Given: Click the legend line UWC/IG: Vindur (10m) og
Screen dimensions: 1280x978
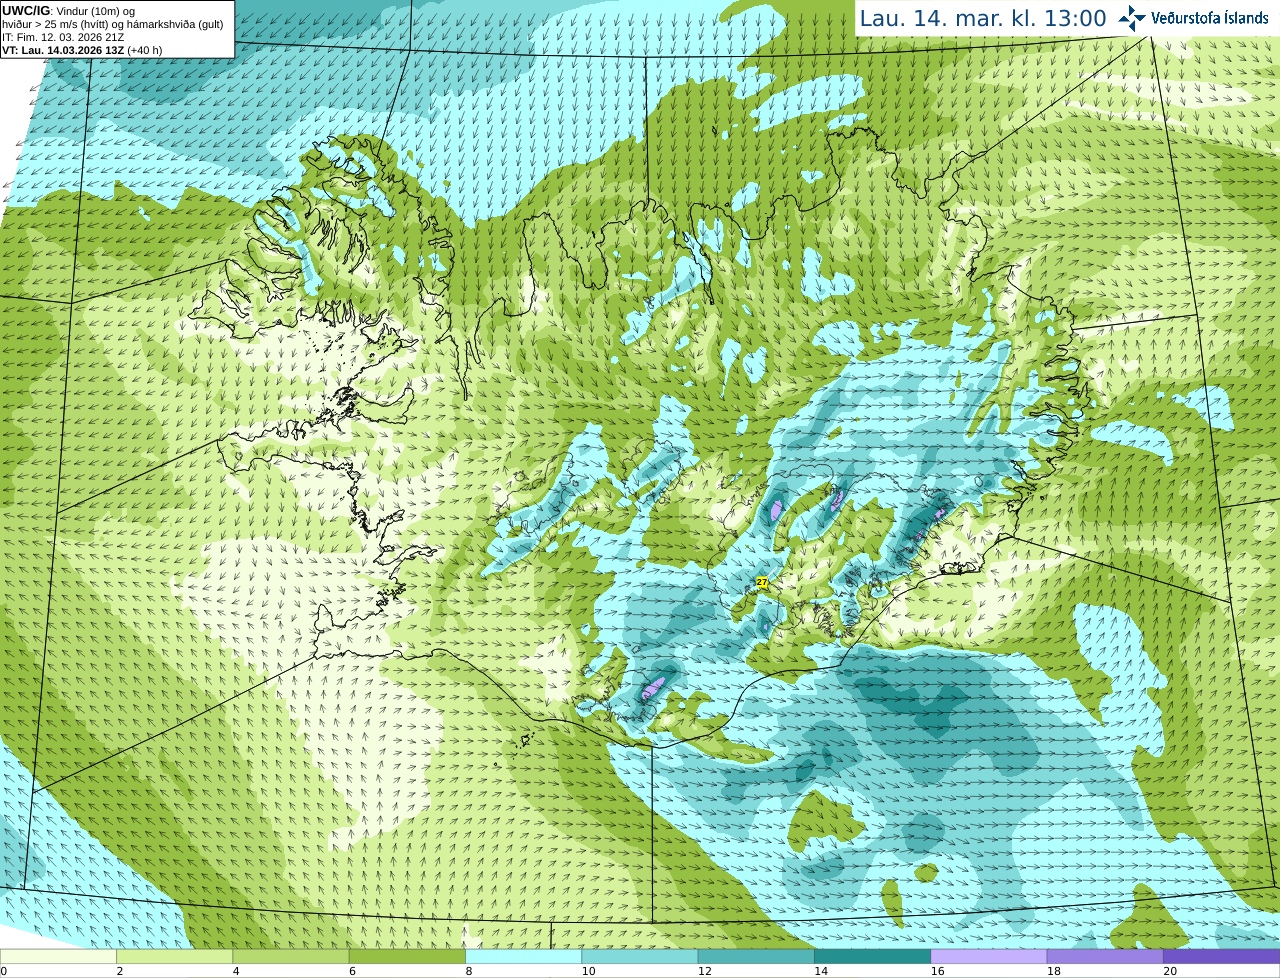Looking at the screenshot, I should (68, 11).
